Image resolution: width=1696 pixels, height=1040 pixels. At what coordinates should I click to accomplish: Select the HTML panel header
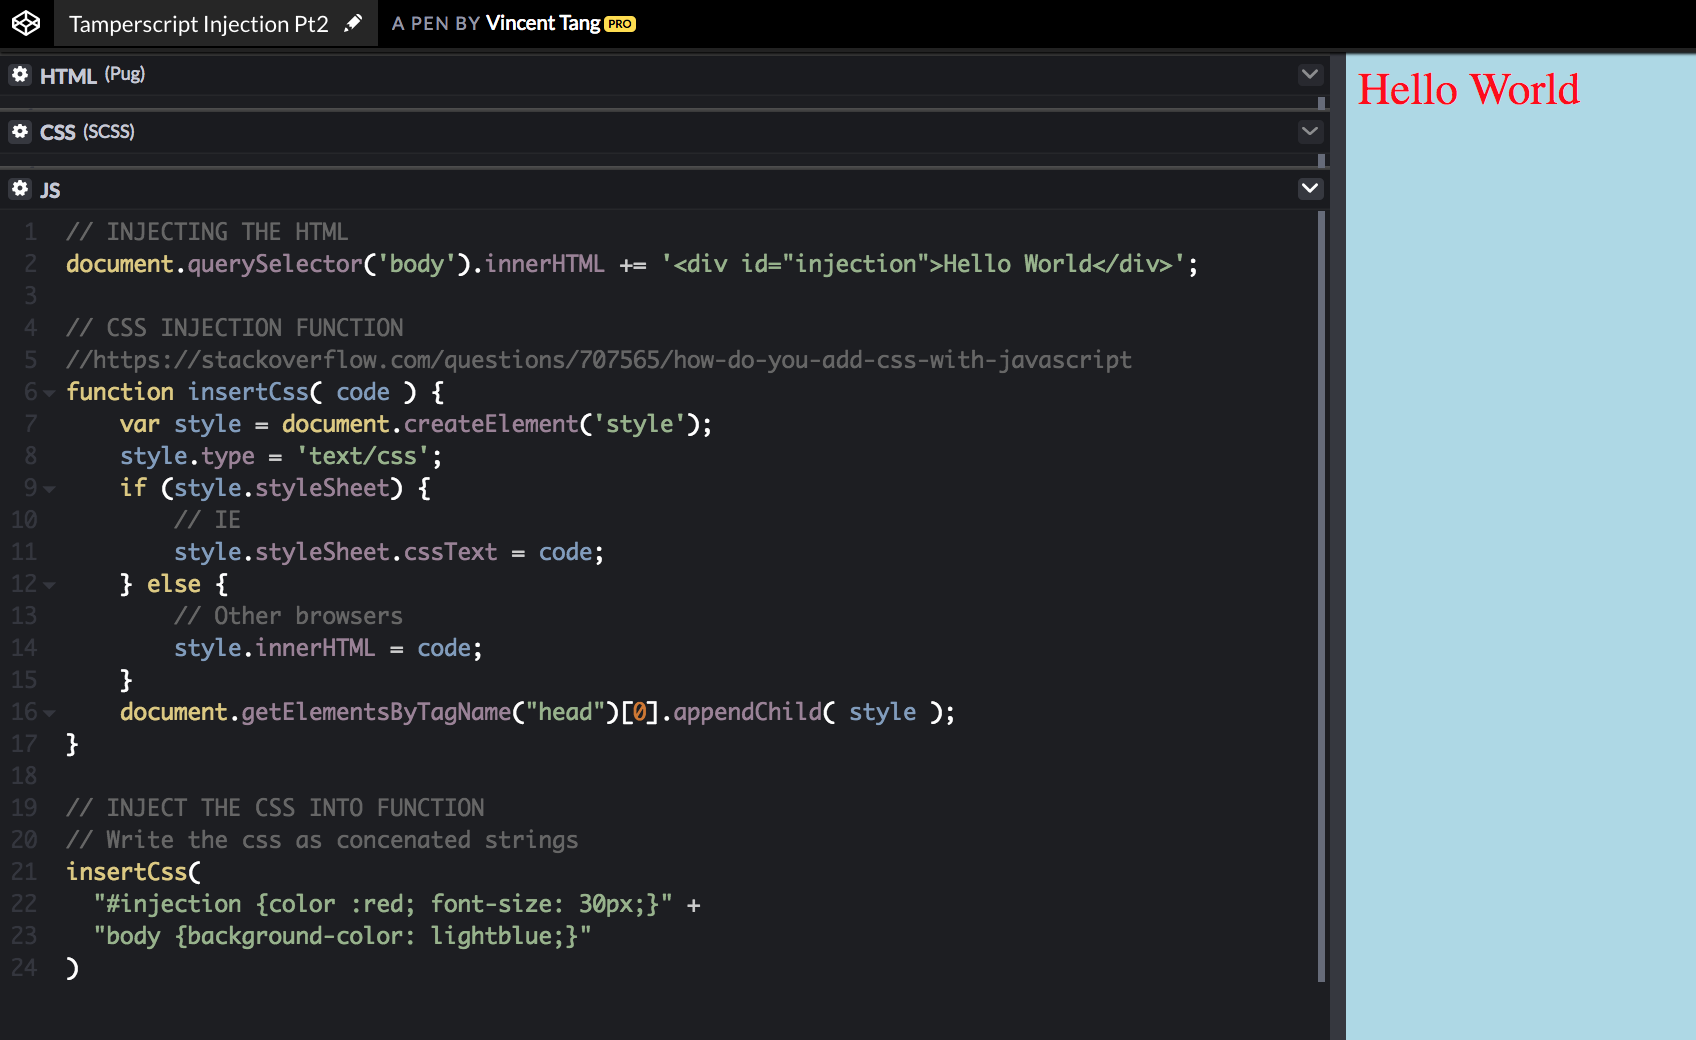click(x=664, y=75)
